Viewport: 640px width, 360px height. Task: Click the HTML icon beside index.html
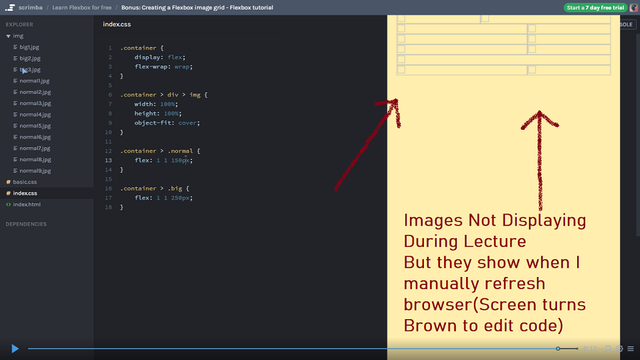8,204
